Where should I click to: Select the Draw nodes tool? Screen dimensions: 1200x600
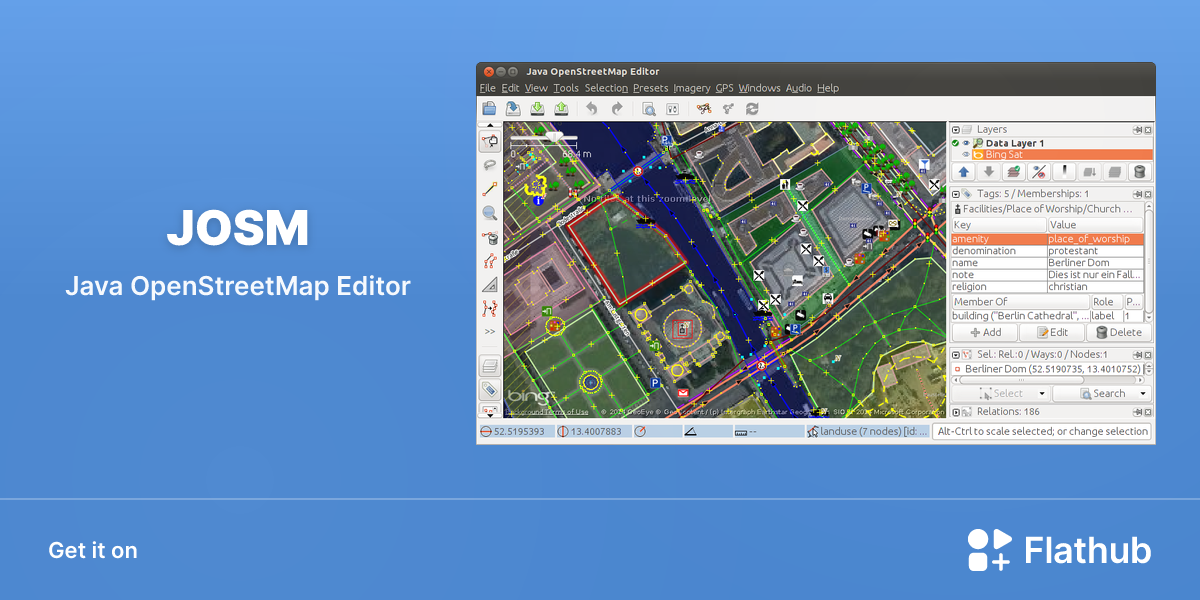pos(490,188)
